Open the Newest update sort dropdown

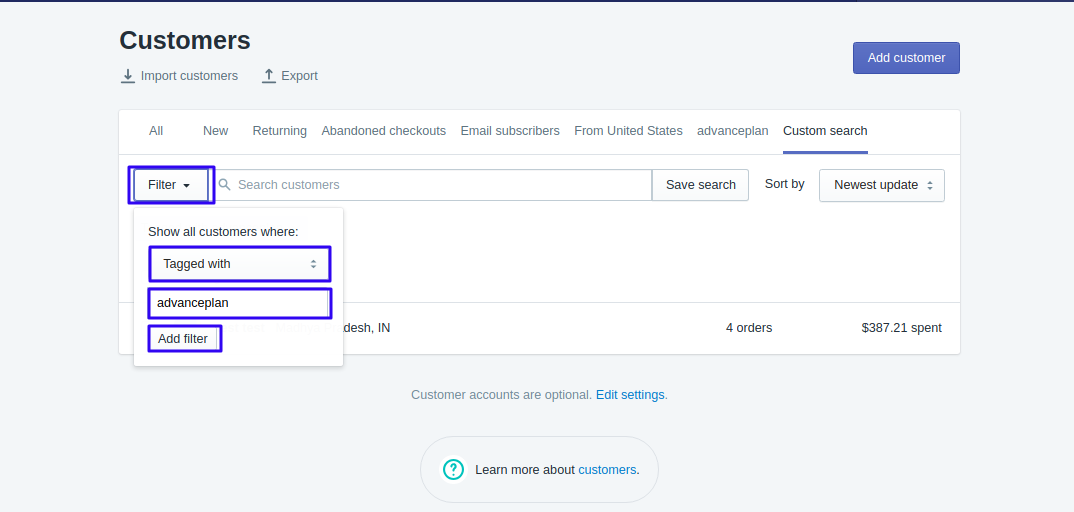point(882,185)
